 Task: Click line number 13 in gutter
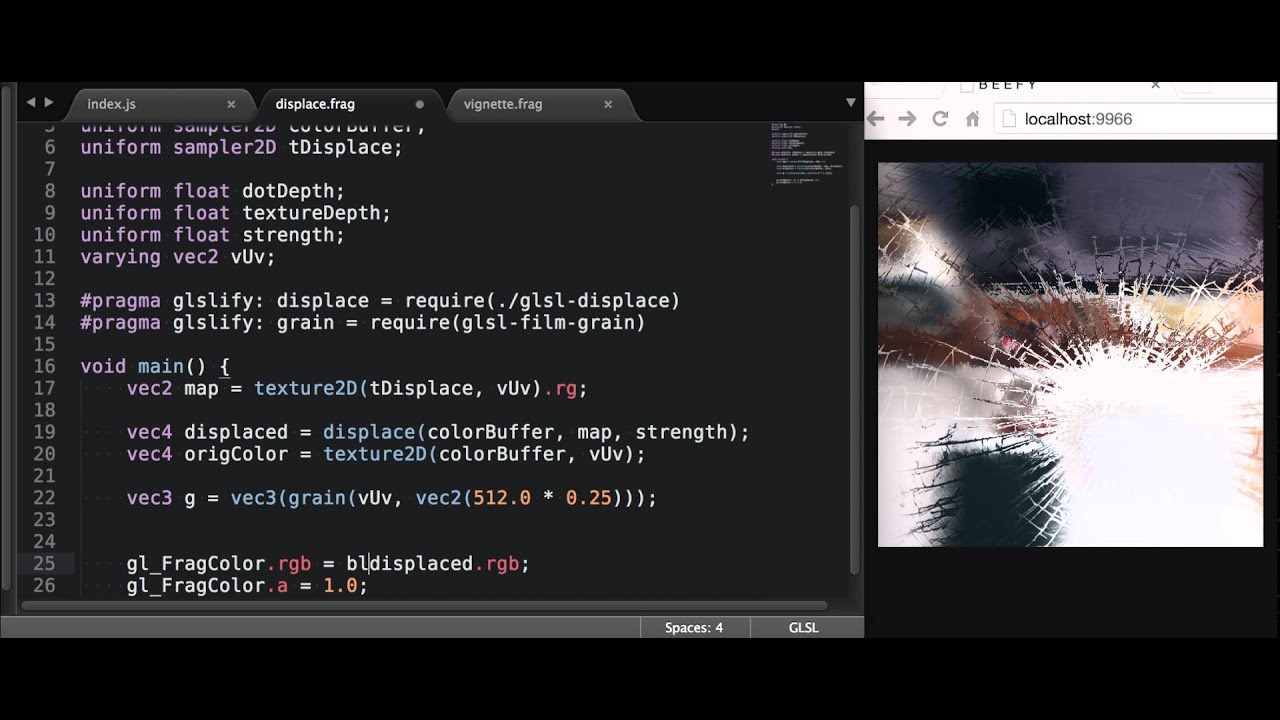(44, 300)
